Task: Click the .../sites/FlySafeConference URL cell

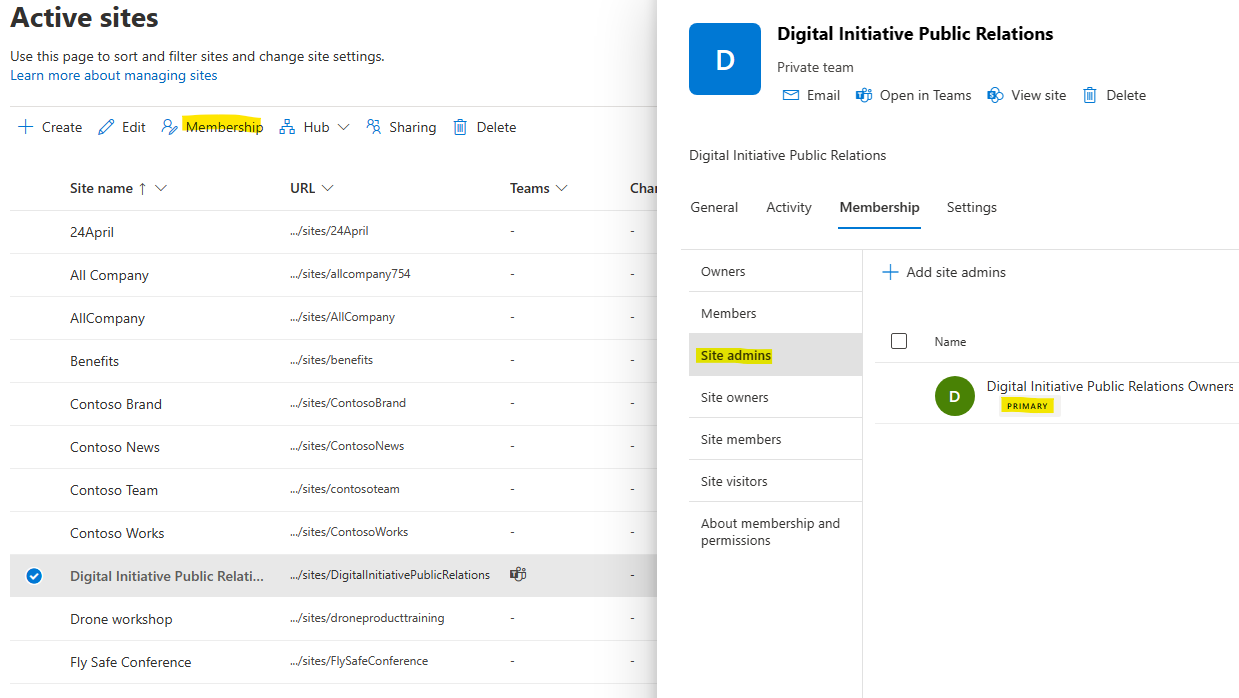Action: [x=359, y=661]
